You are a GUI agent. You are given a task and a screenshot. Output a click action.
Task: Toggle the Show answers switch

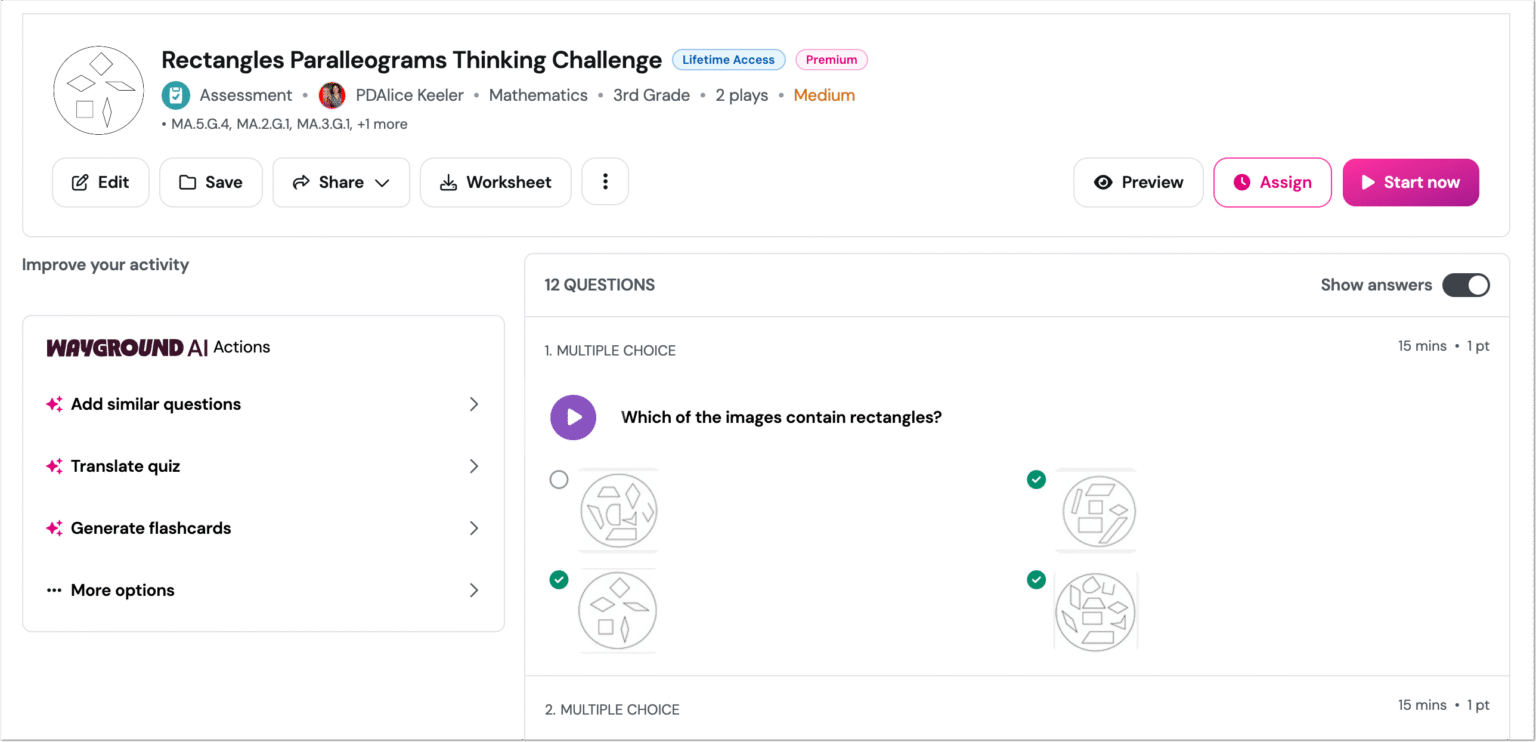(x=1466, y=285)
